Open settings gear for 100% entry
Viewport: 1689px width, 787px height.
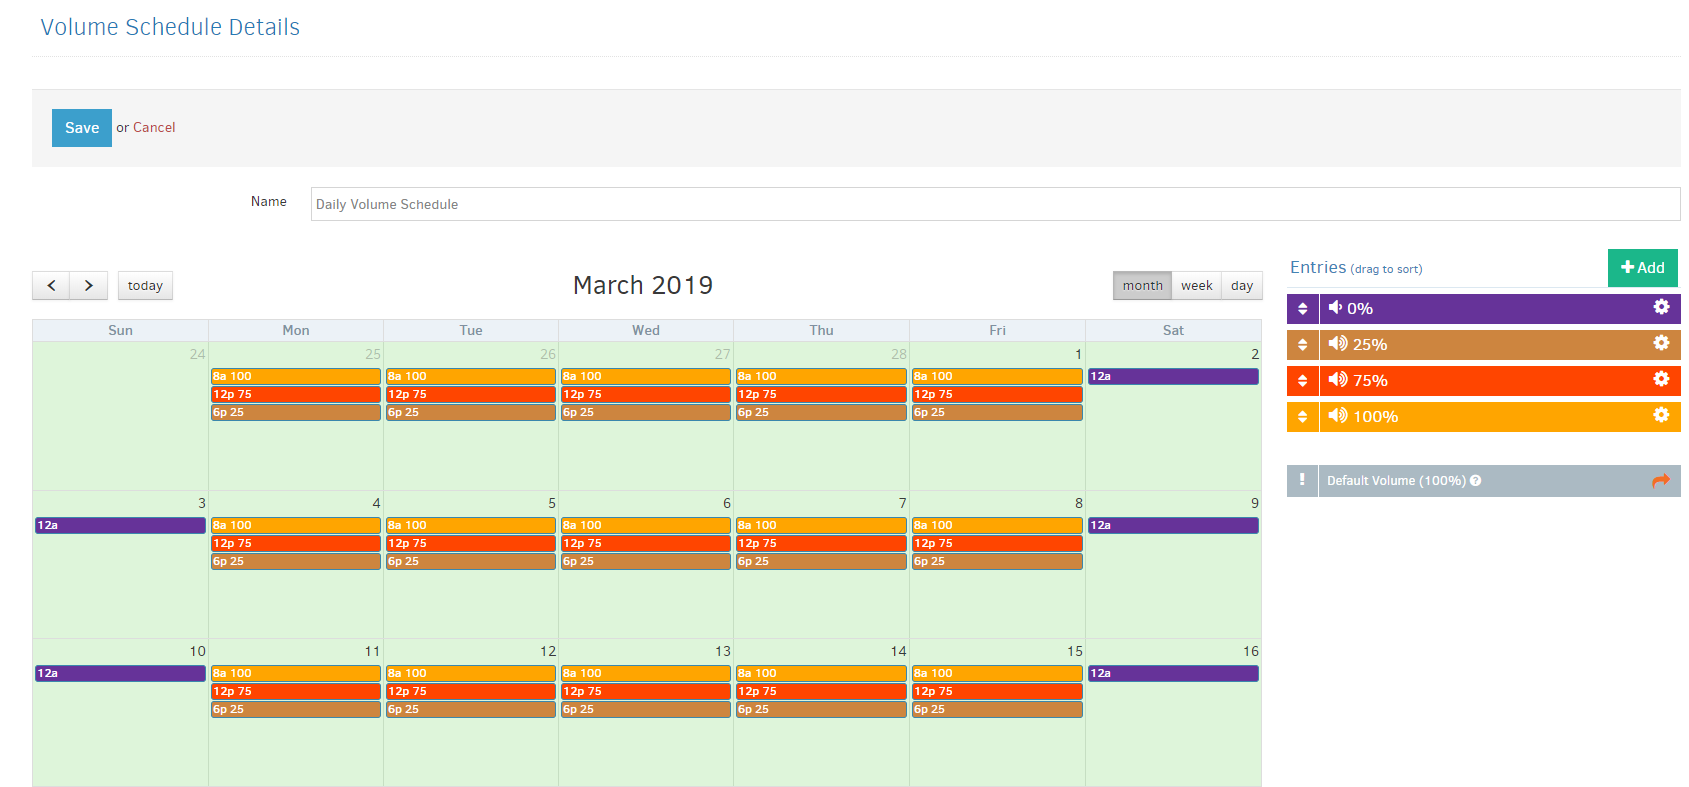(1661, 415)
